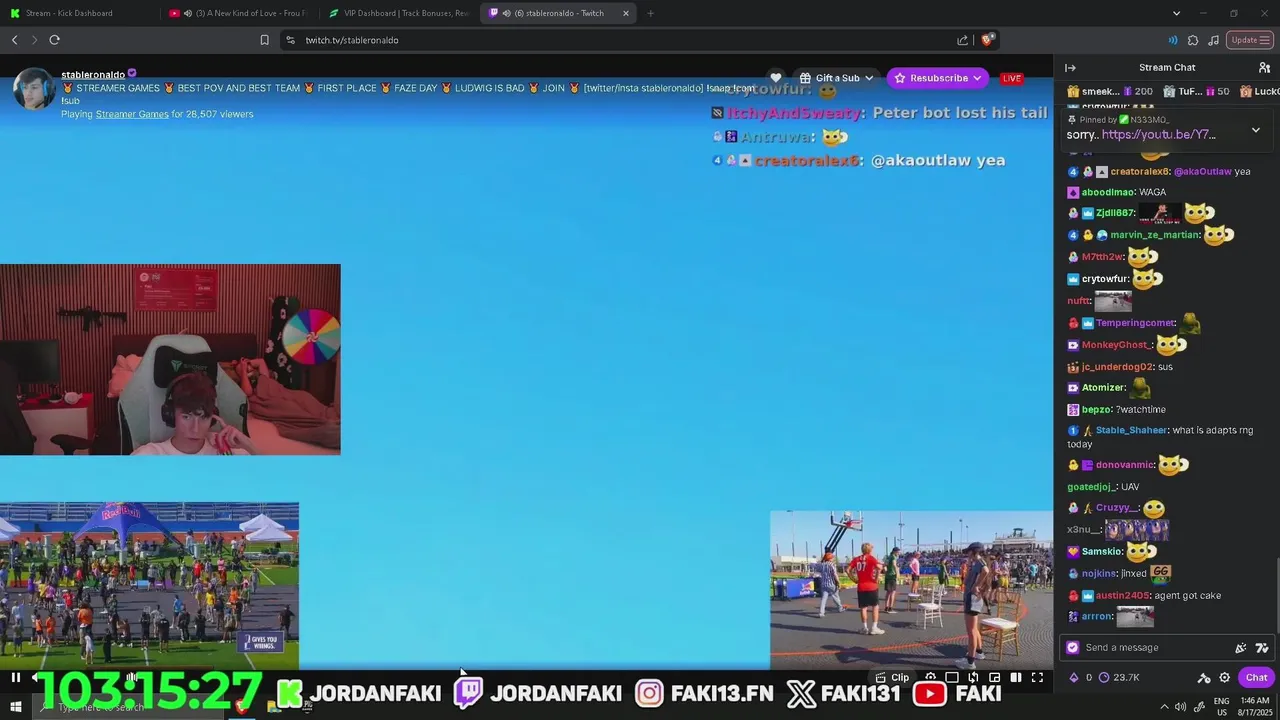Open the Resubscribe dropdown arrow
1280x720 pixels.
(977, 78)
